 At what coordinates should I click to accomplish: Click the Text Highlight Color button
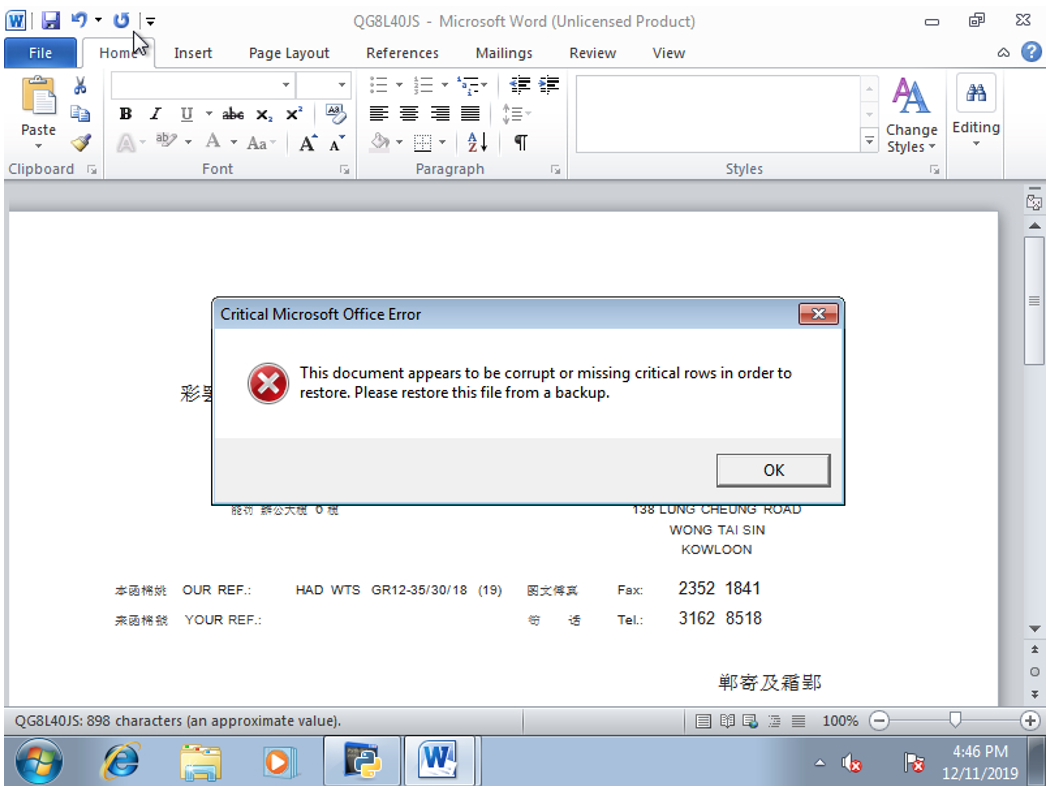pos(166,141)
